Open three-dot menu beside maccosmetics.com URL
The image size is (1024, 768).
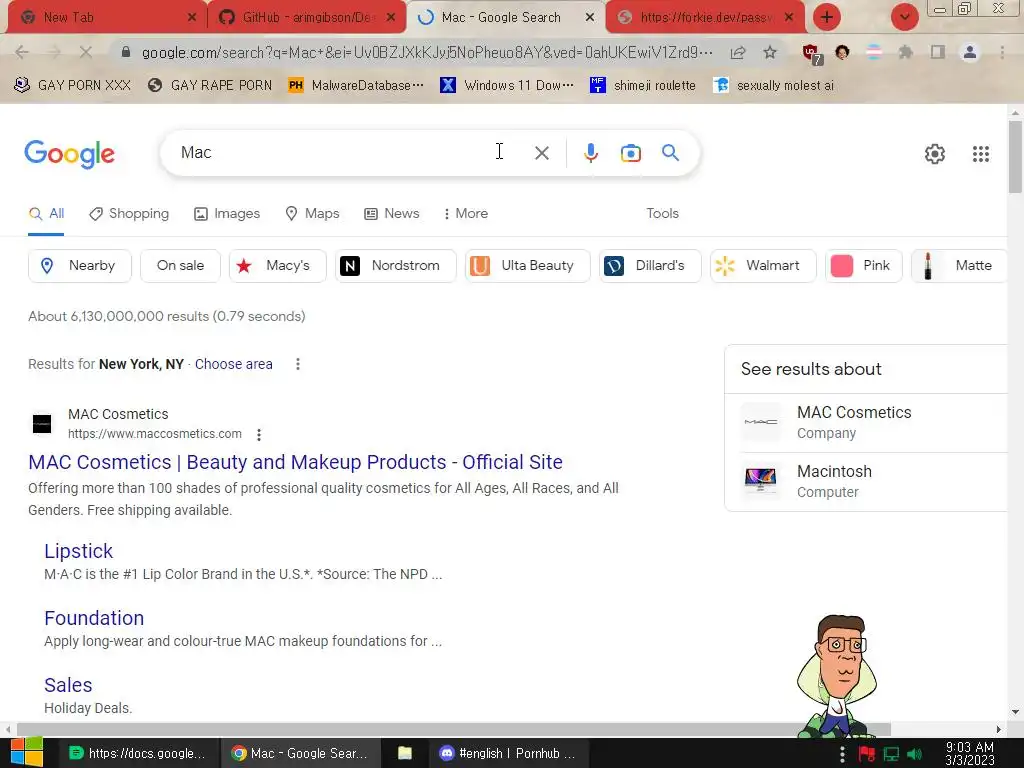[x=259, y=434]
